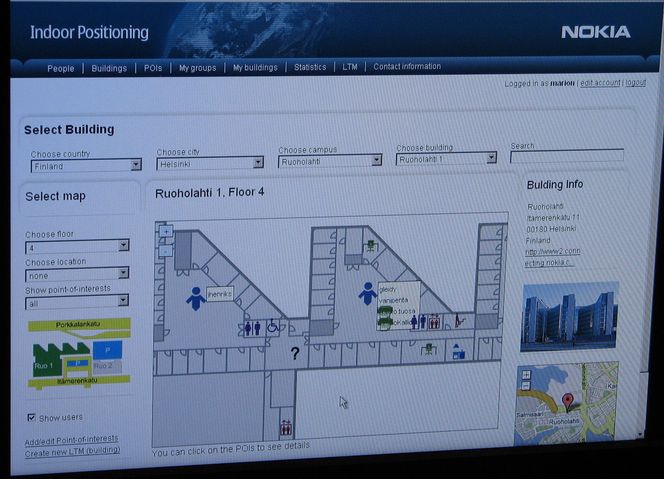
Task: Open the LTM menu tab
Action: coord(350,66)
